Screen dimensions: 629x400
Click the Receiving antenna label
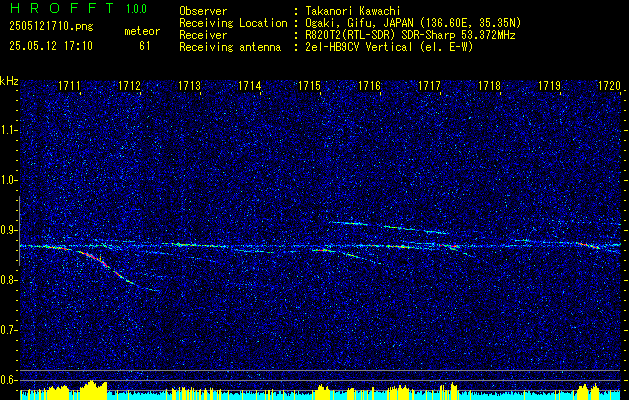[x=230, y=47]
